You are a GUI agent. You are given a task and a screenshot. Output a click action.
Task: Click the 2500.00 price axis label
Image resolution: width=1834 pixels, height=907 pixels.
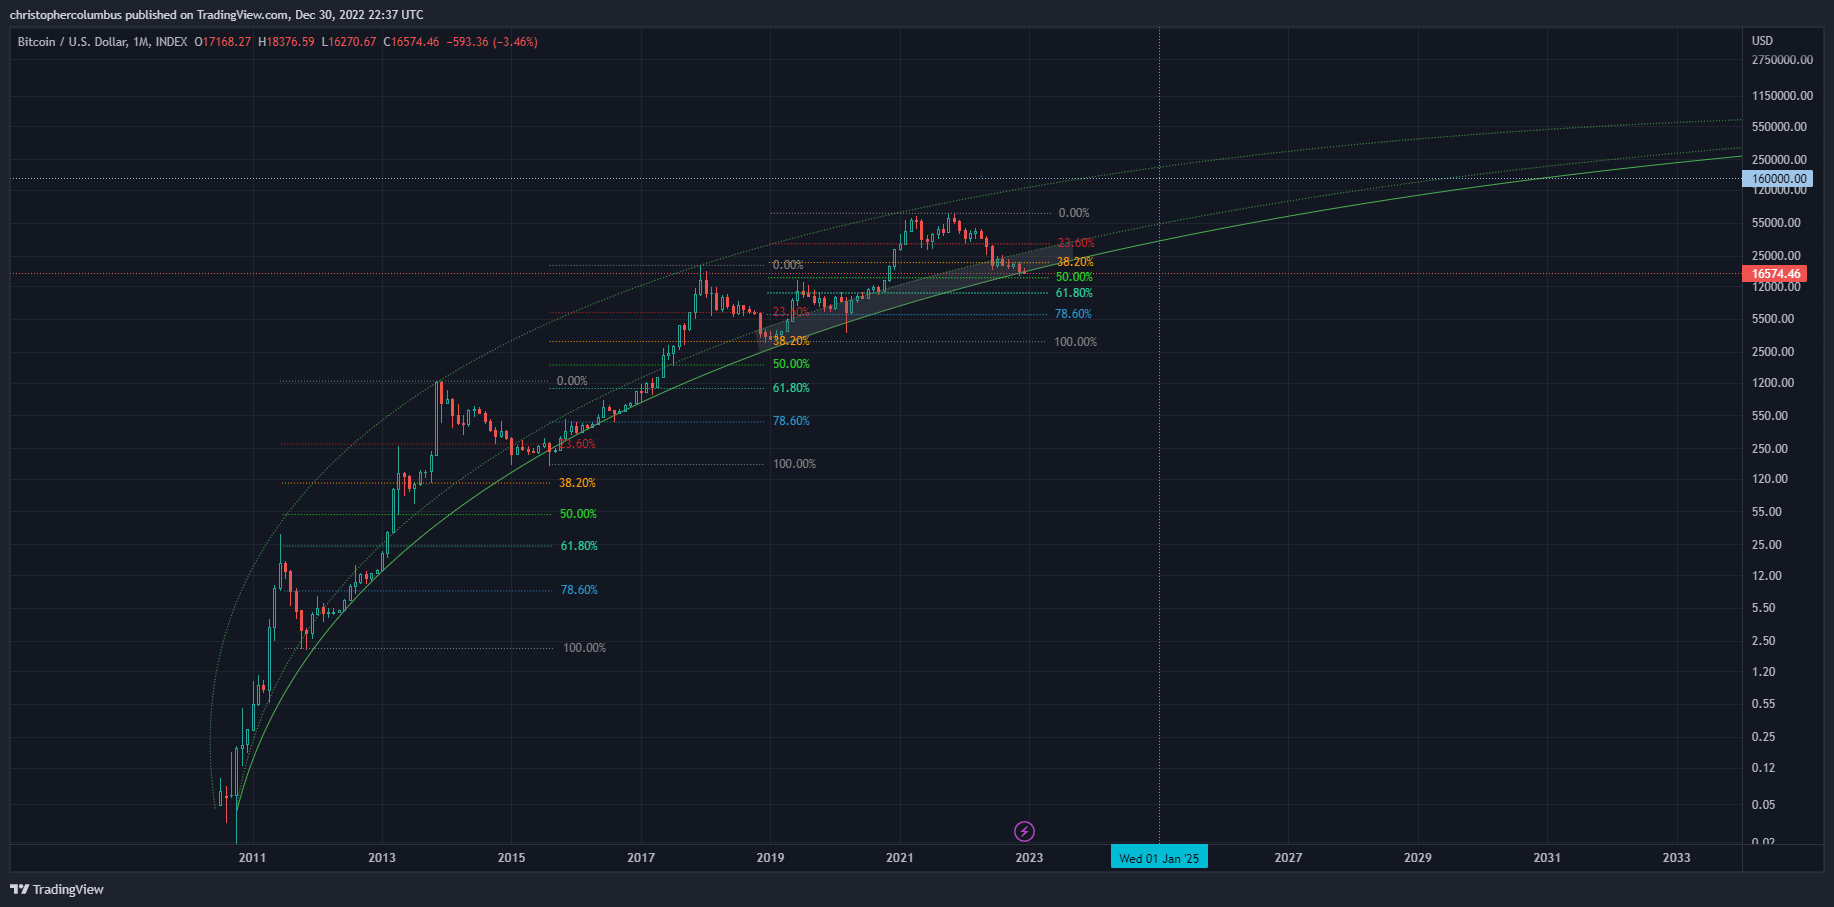[x=1773, y=352]
